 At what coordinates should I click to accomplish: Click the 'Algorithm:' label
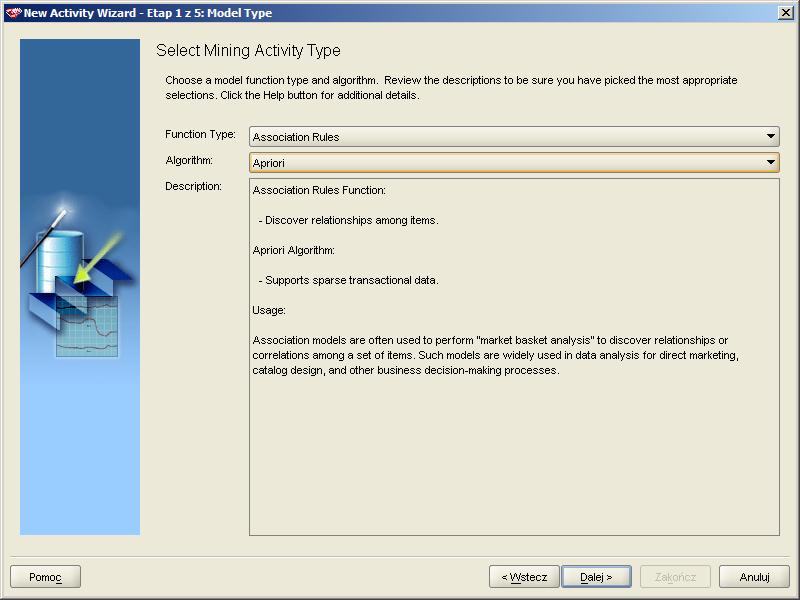pyautogui.click(x=189, y=160)
